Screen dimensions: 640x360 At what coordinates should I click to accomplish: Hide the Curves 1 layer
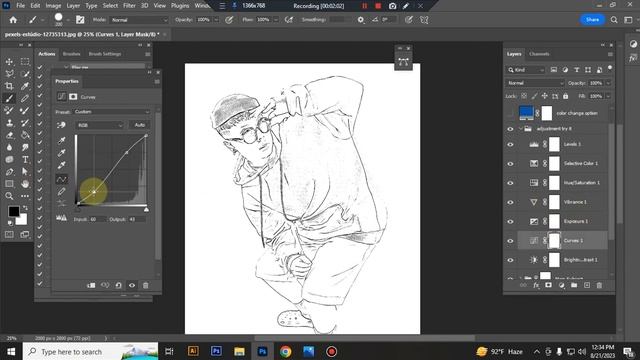(510, 241)
